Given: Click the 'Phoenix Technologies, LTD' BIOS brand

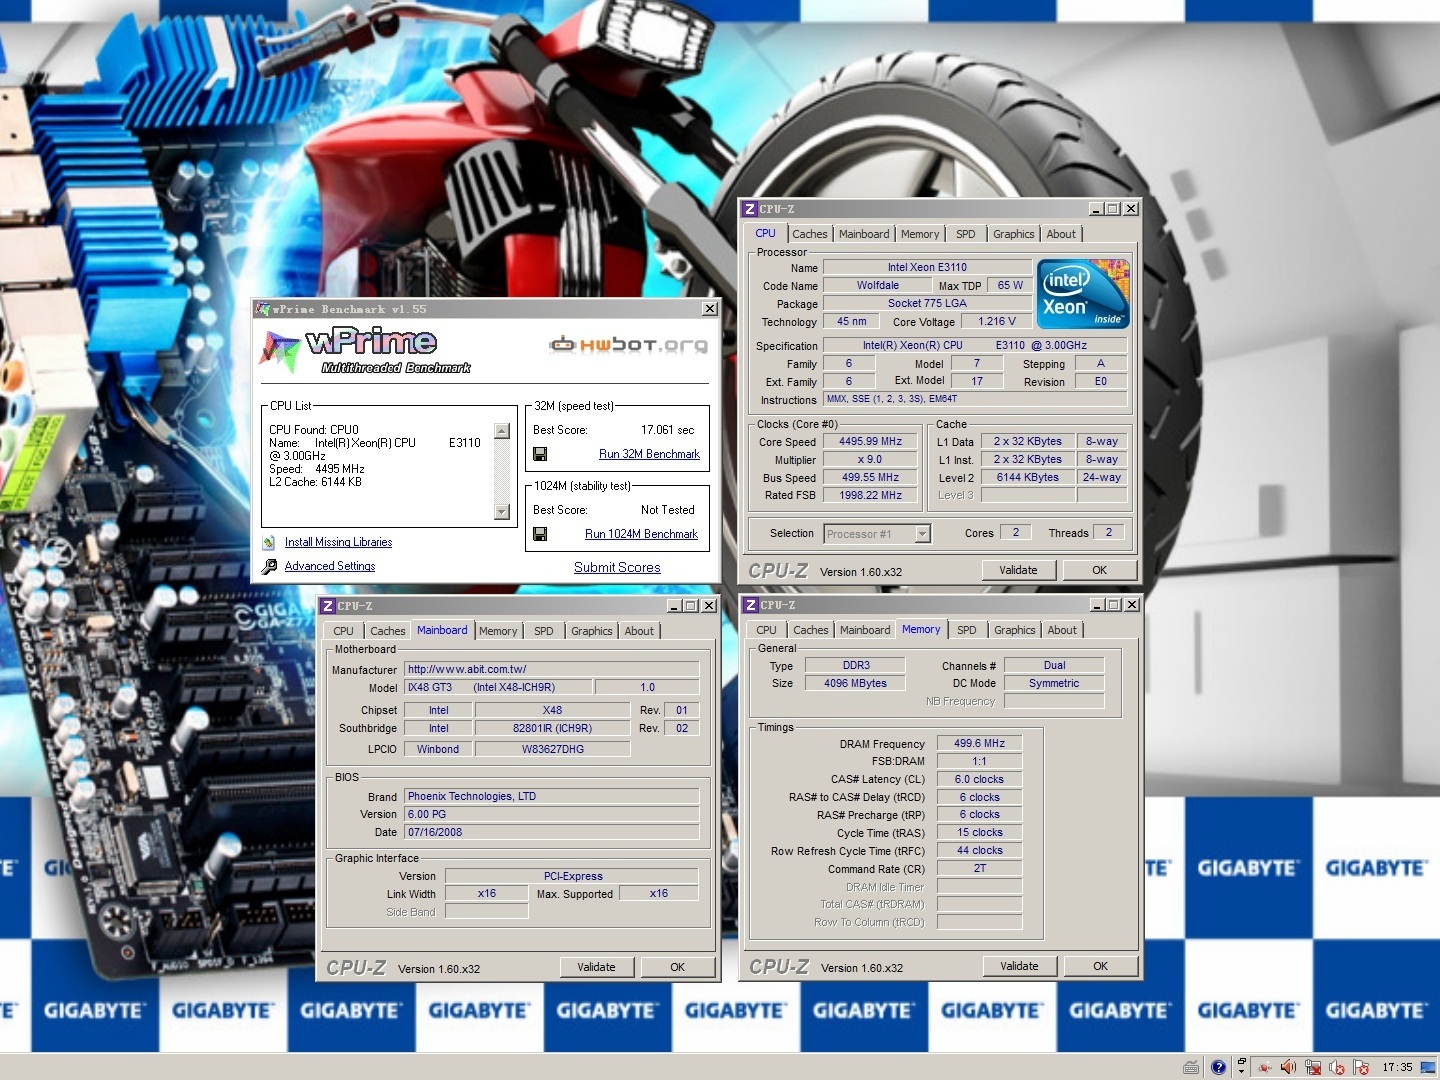Looking at the screenshot, I should pyautogui.click(x=551, y=796).
